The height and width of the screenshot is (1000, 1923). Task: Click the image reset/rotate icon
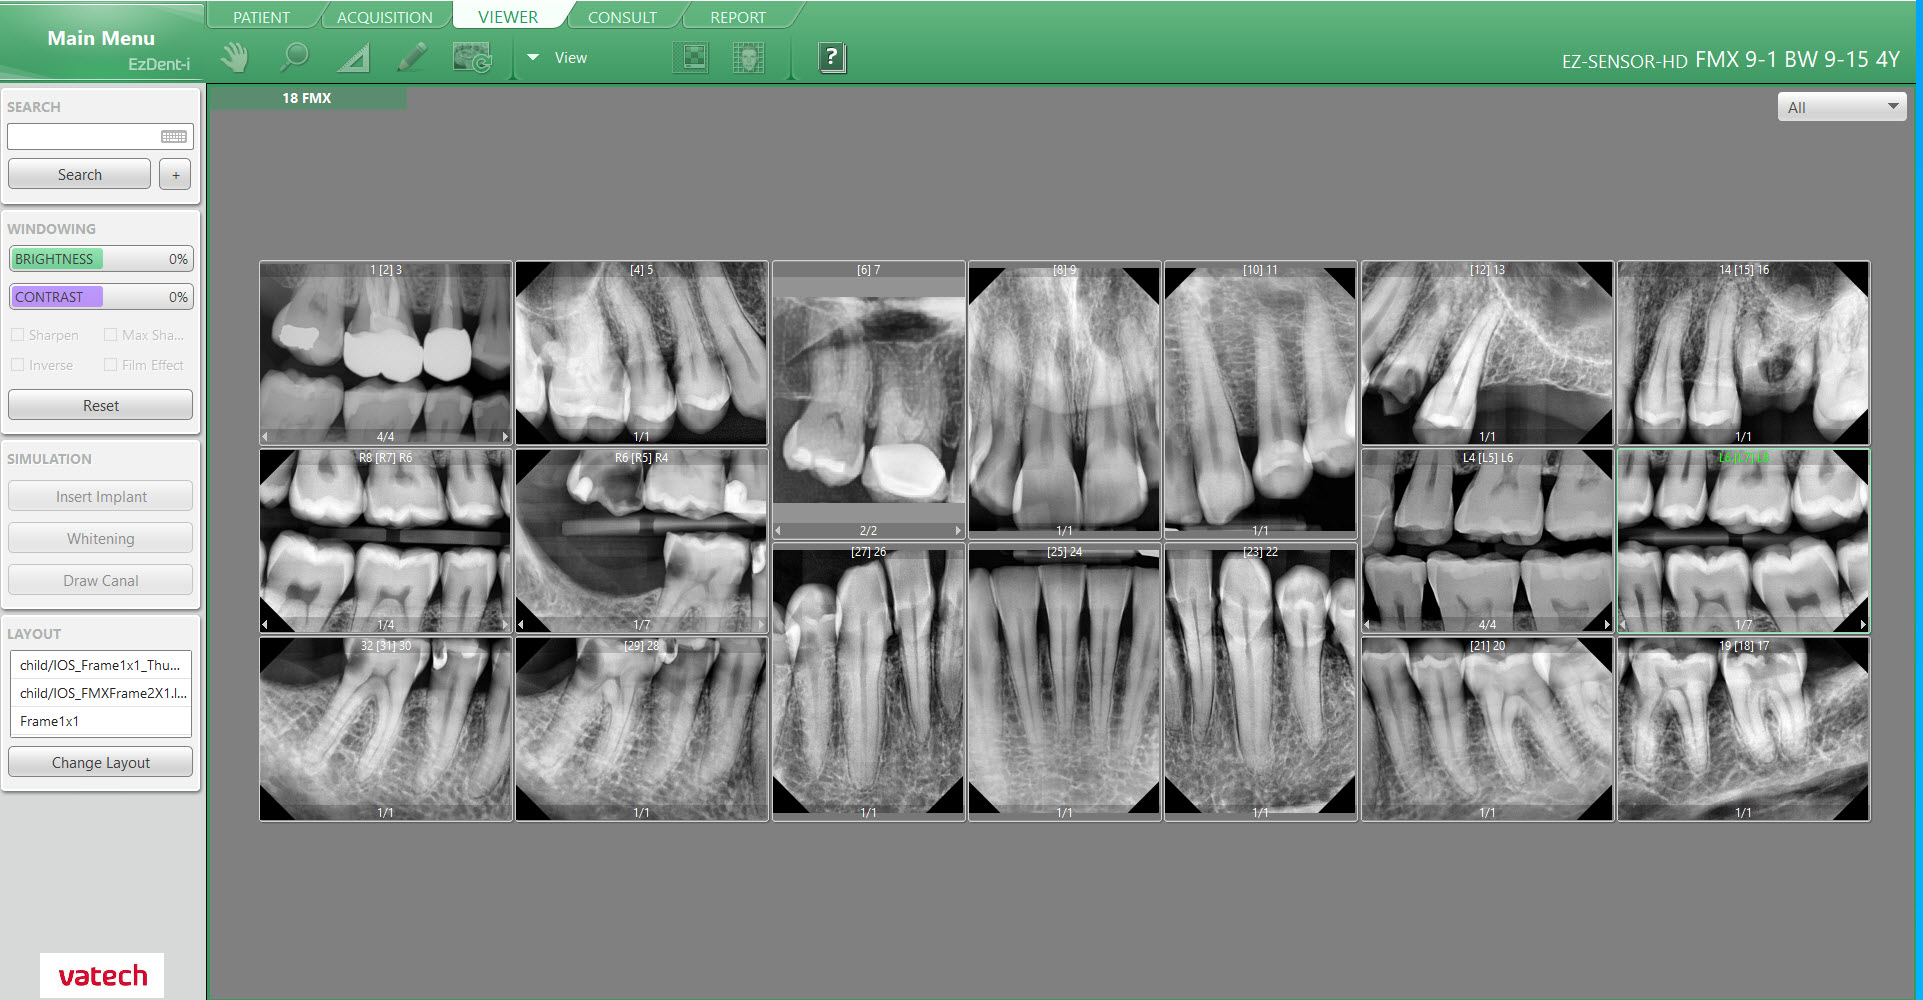coord(472,58)
